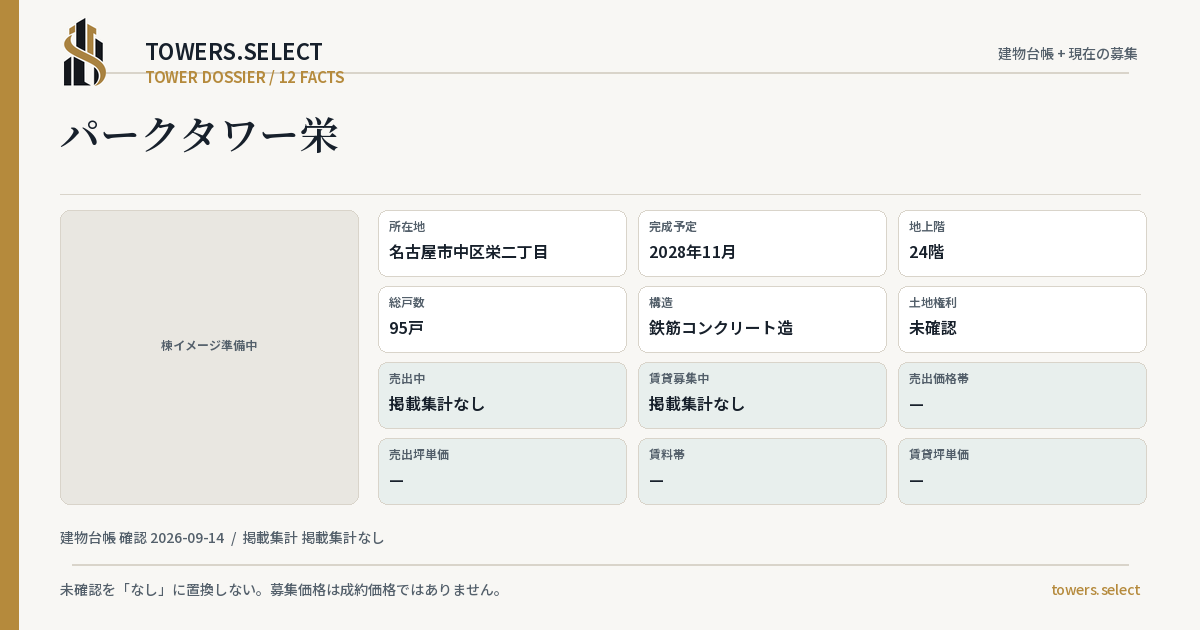
Task: Click the 棟イメージ準備中 image placeholder
Action: pos(209,357)
